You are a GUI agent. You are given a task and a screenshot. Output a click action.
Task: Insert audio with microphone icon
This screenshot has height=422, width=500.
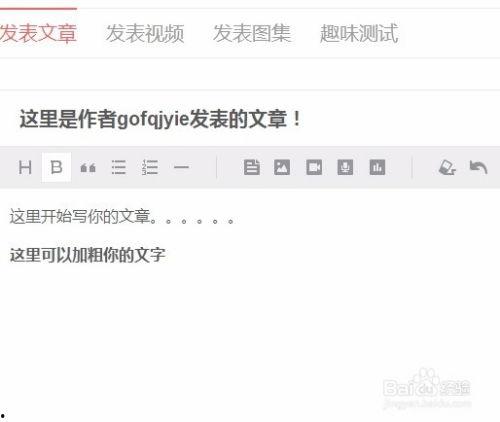[x=345, y=167]
